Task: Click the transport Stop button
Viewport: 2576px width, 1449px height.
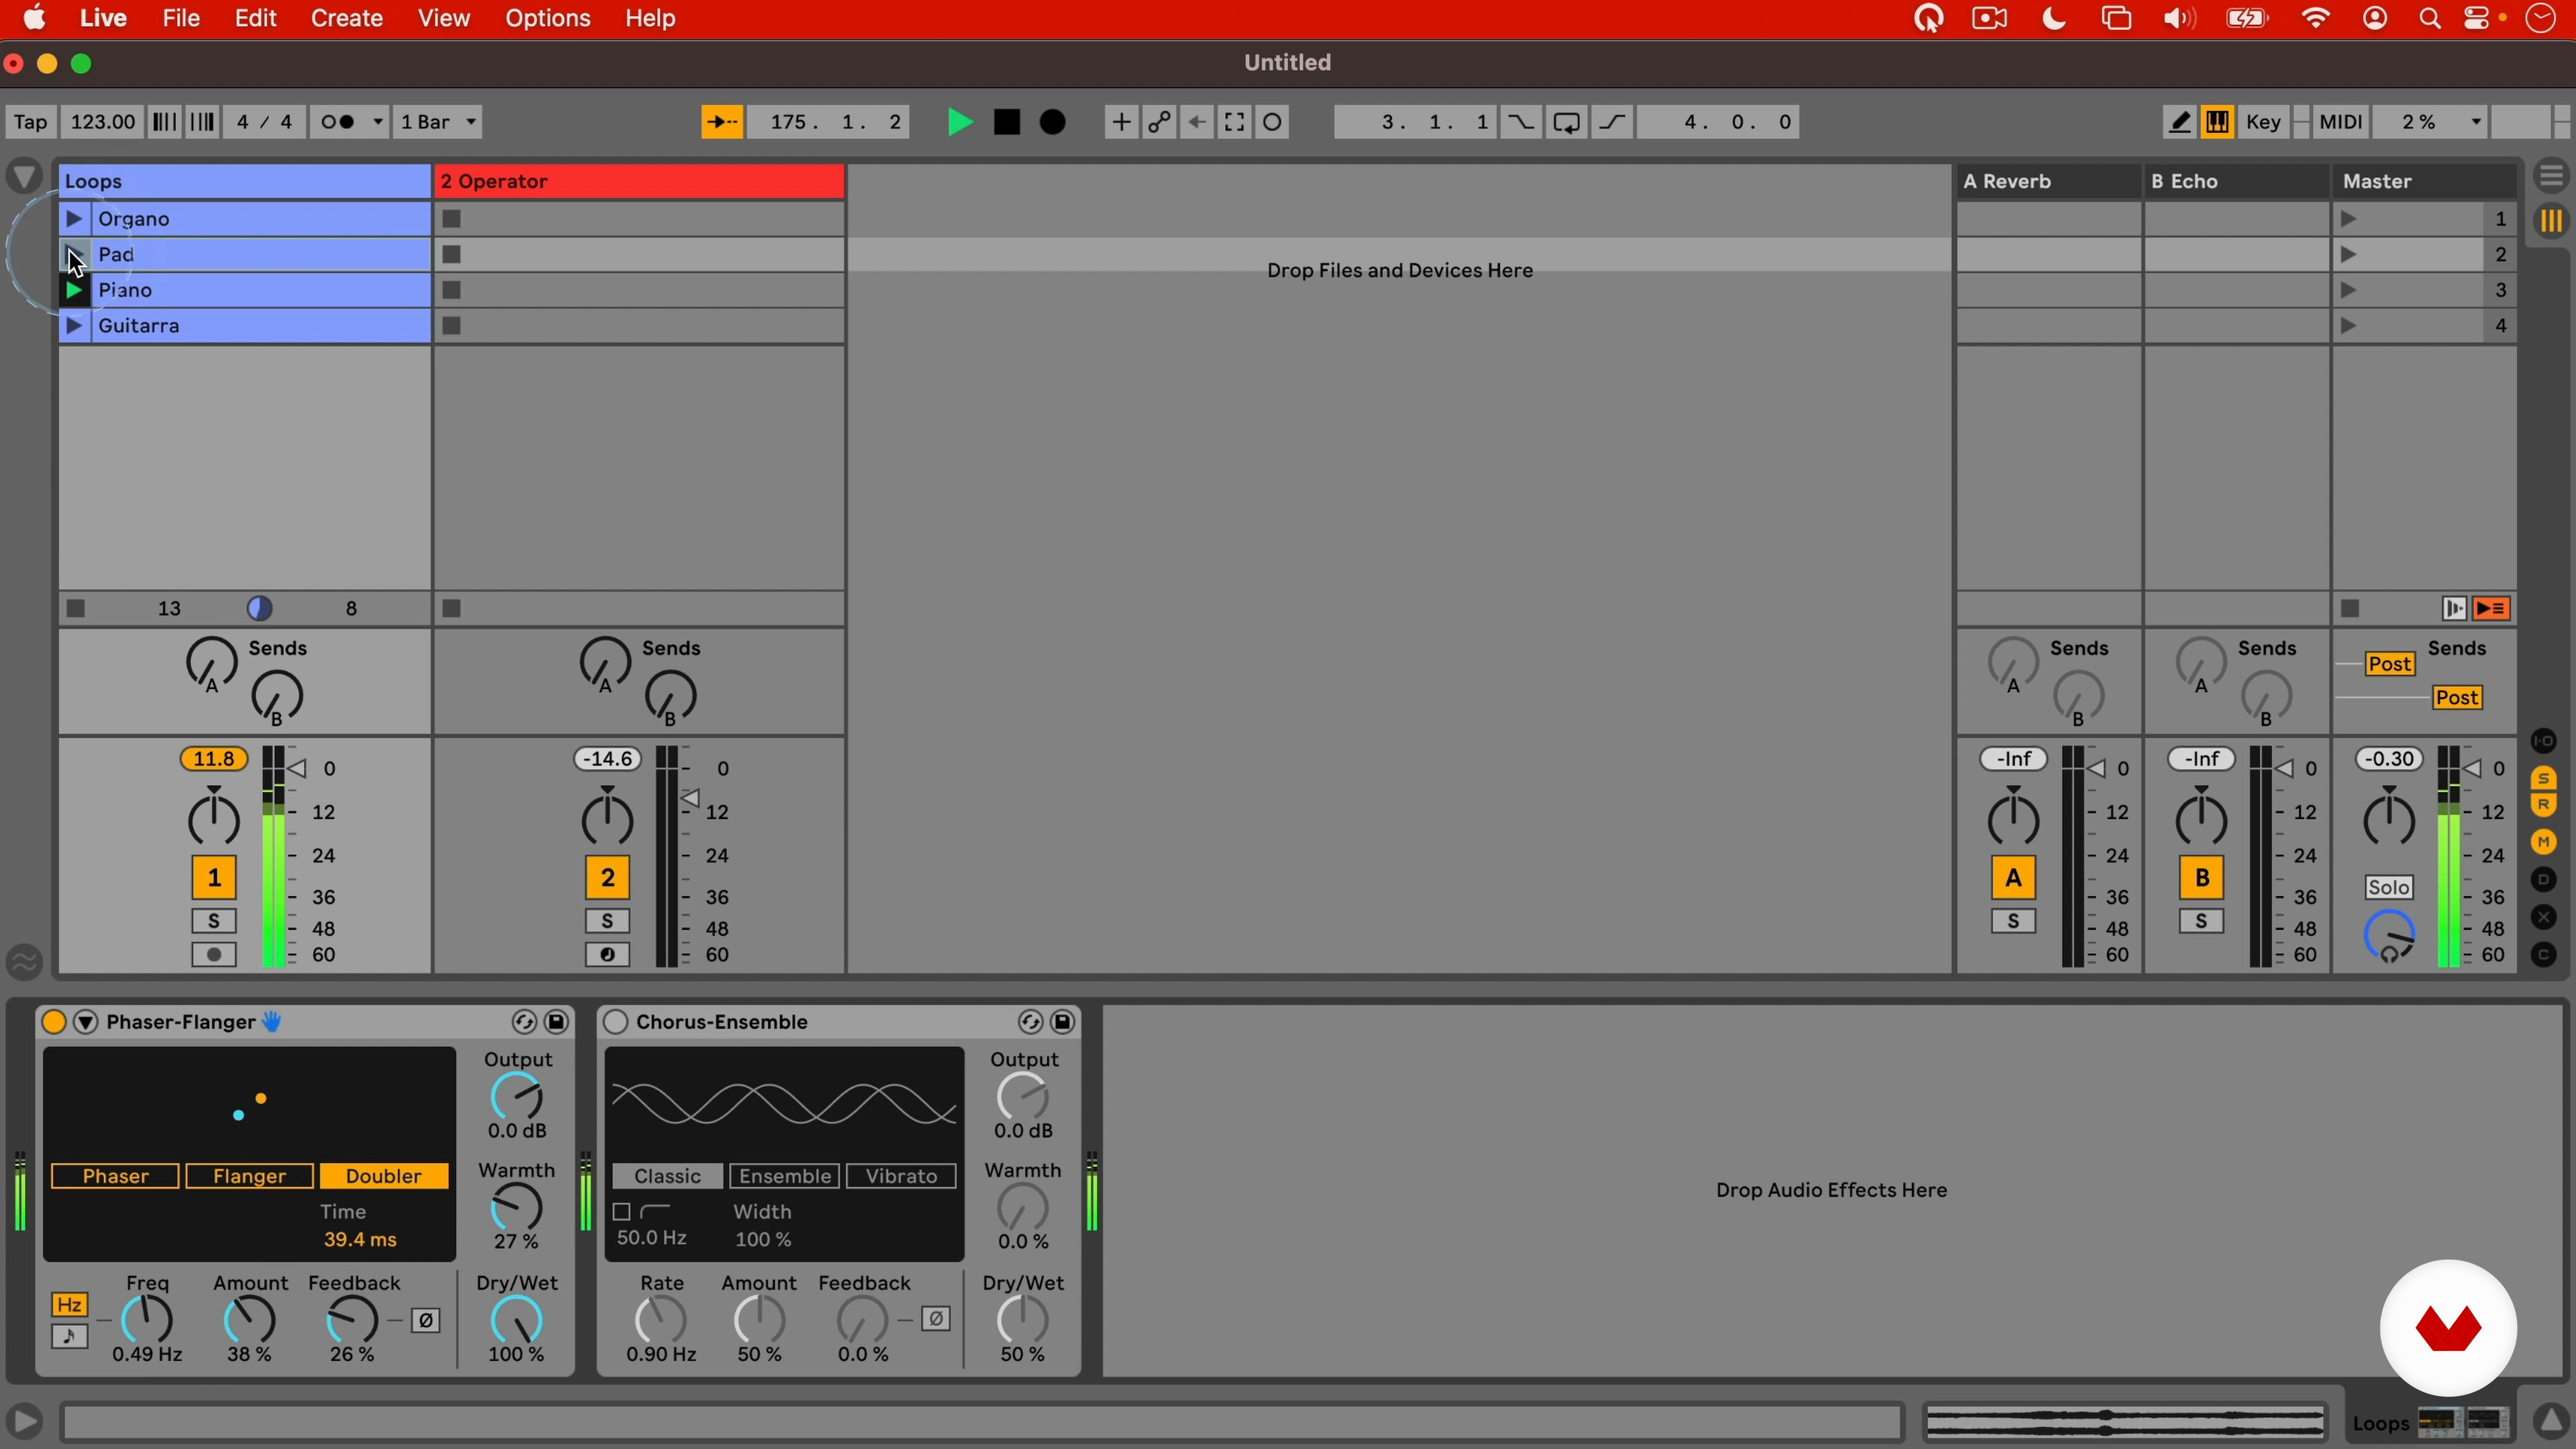Action: coord(1007,122)
